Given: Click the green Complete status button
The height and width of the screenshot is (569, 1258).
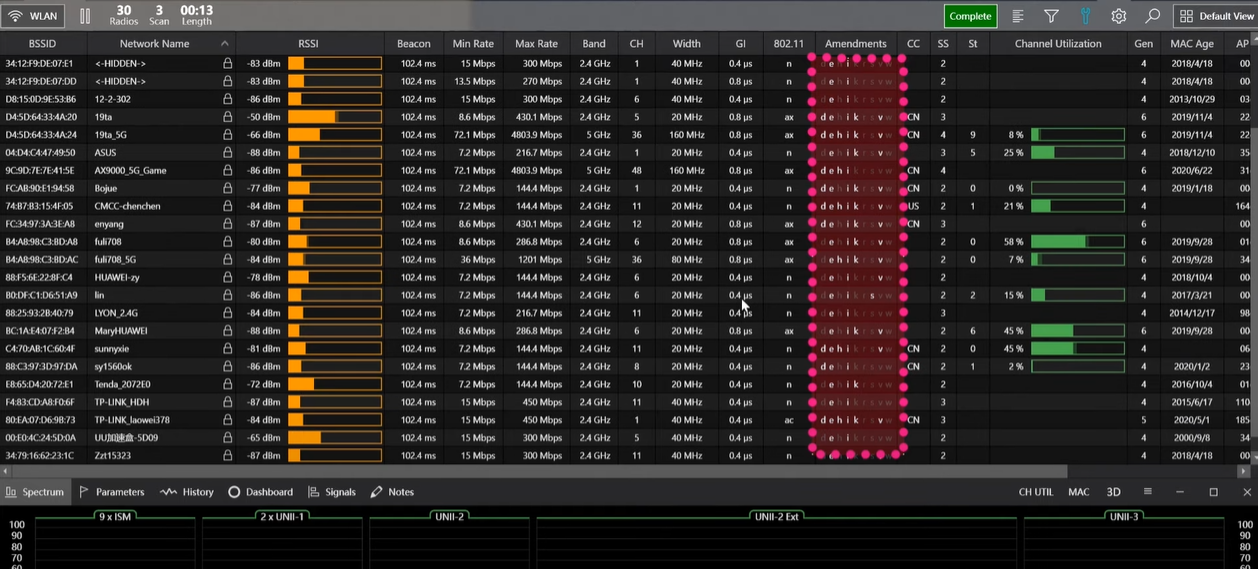Looking at the screenshot, I should click(970, 16).
